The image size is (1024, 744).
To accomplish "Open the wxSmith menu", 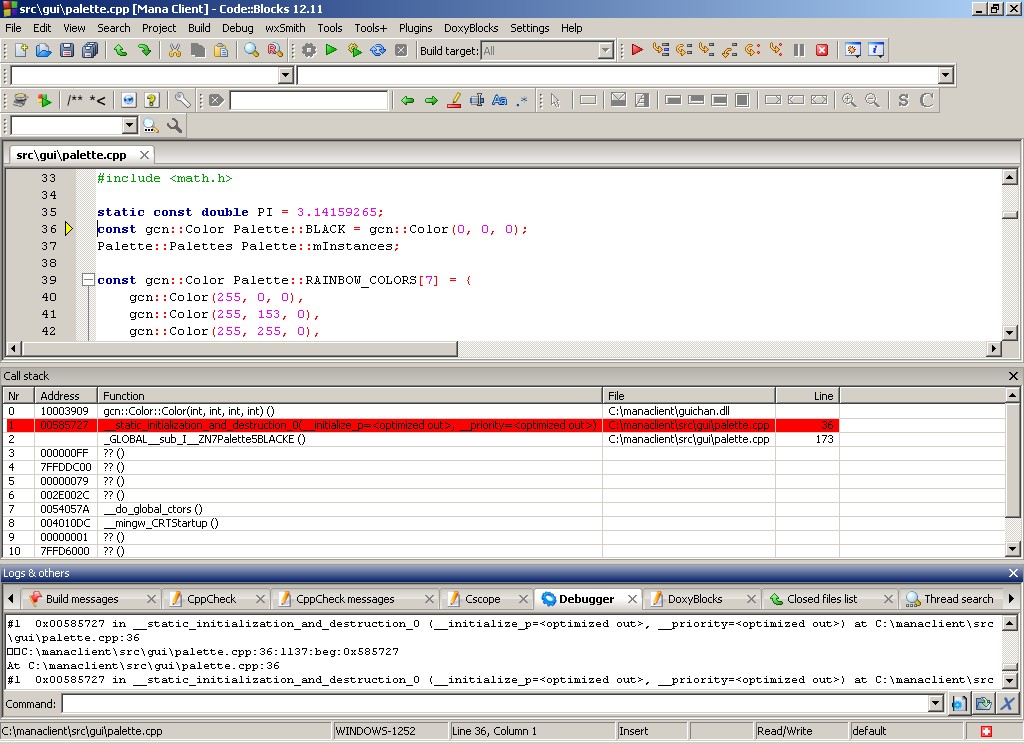I will [x=285, y=28].
